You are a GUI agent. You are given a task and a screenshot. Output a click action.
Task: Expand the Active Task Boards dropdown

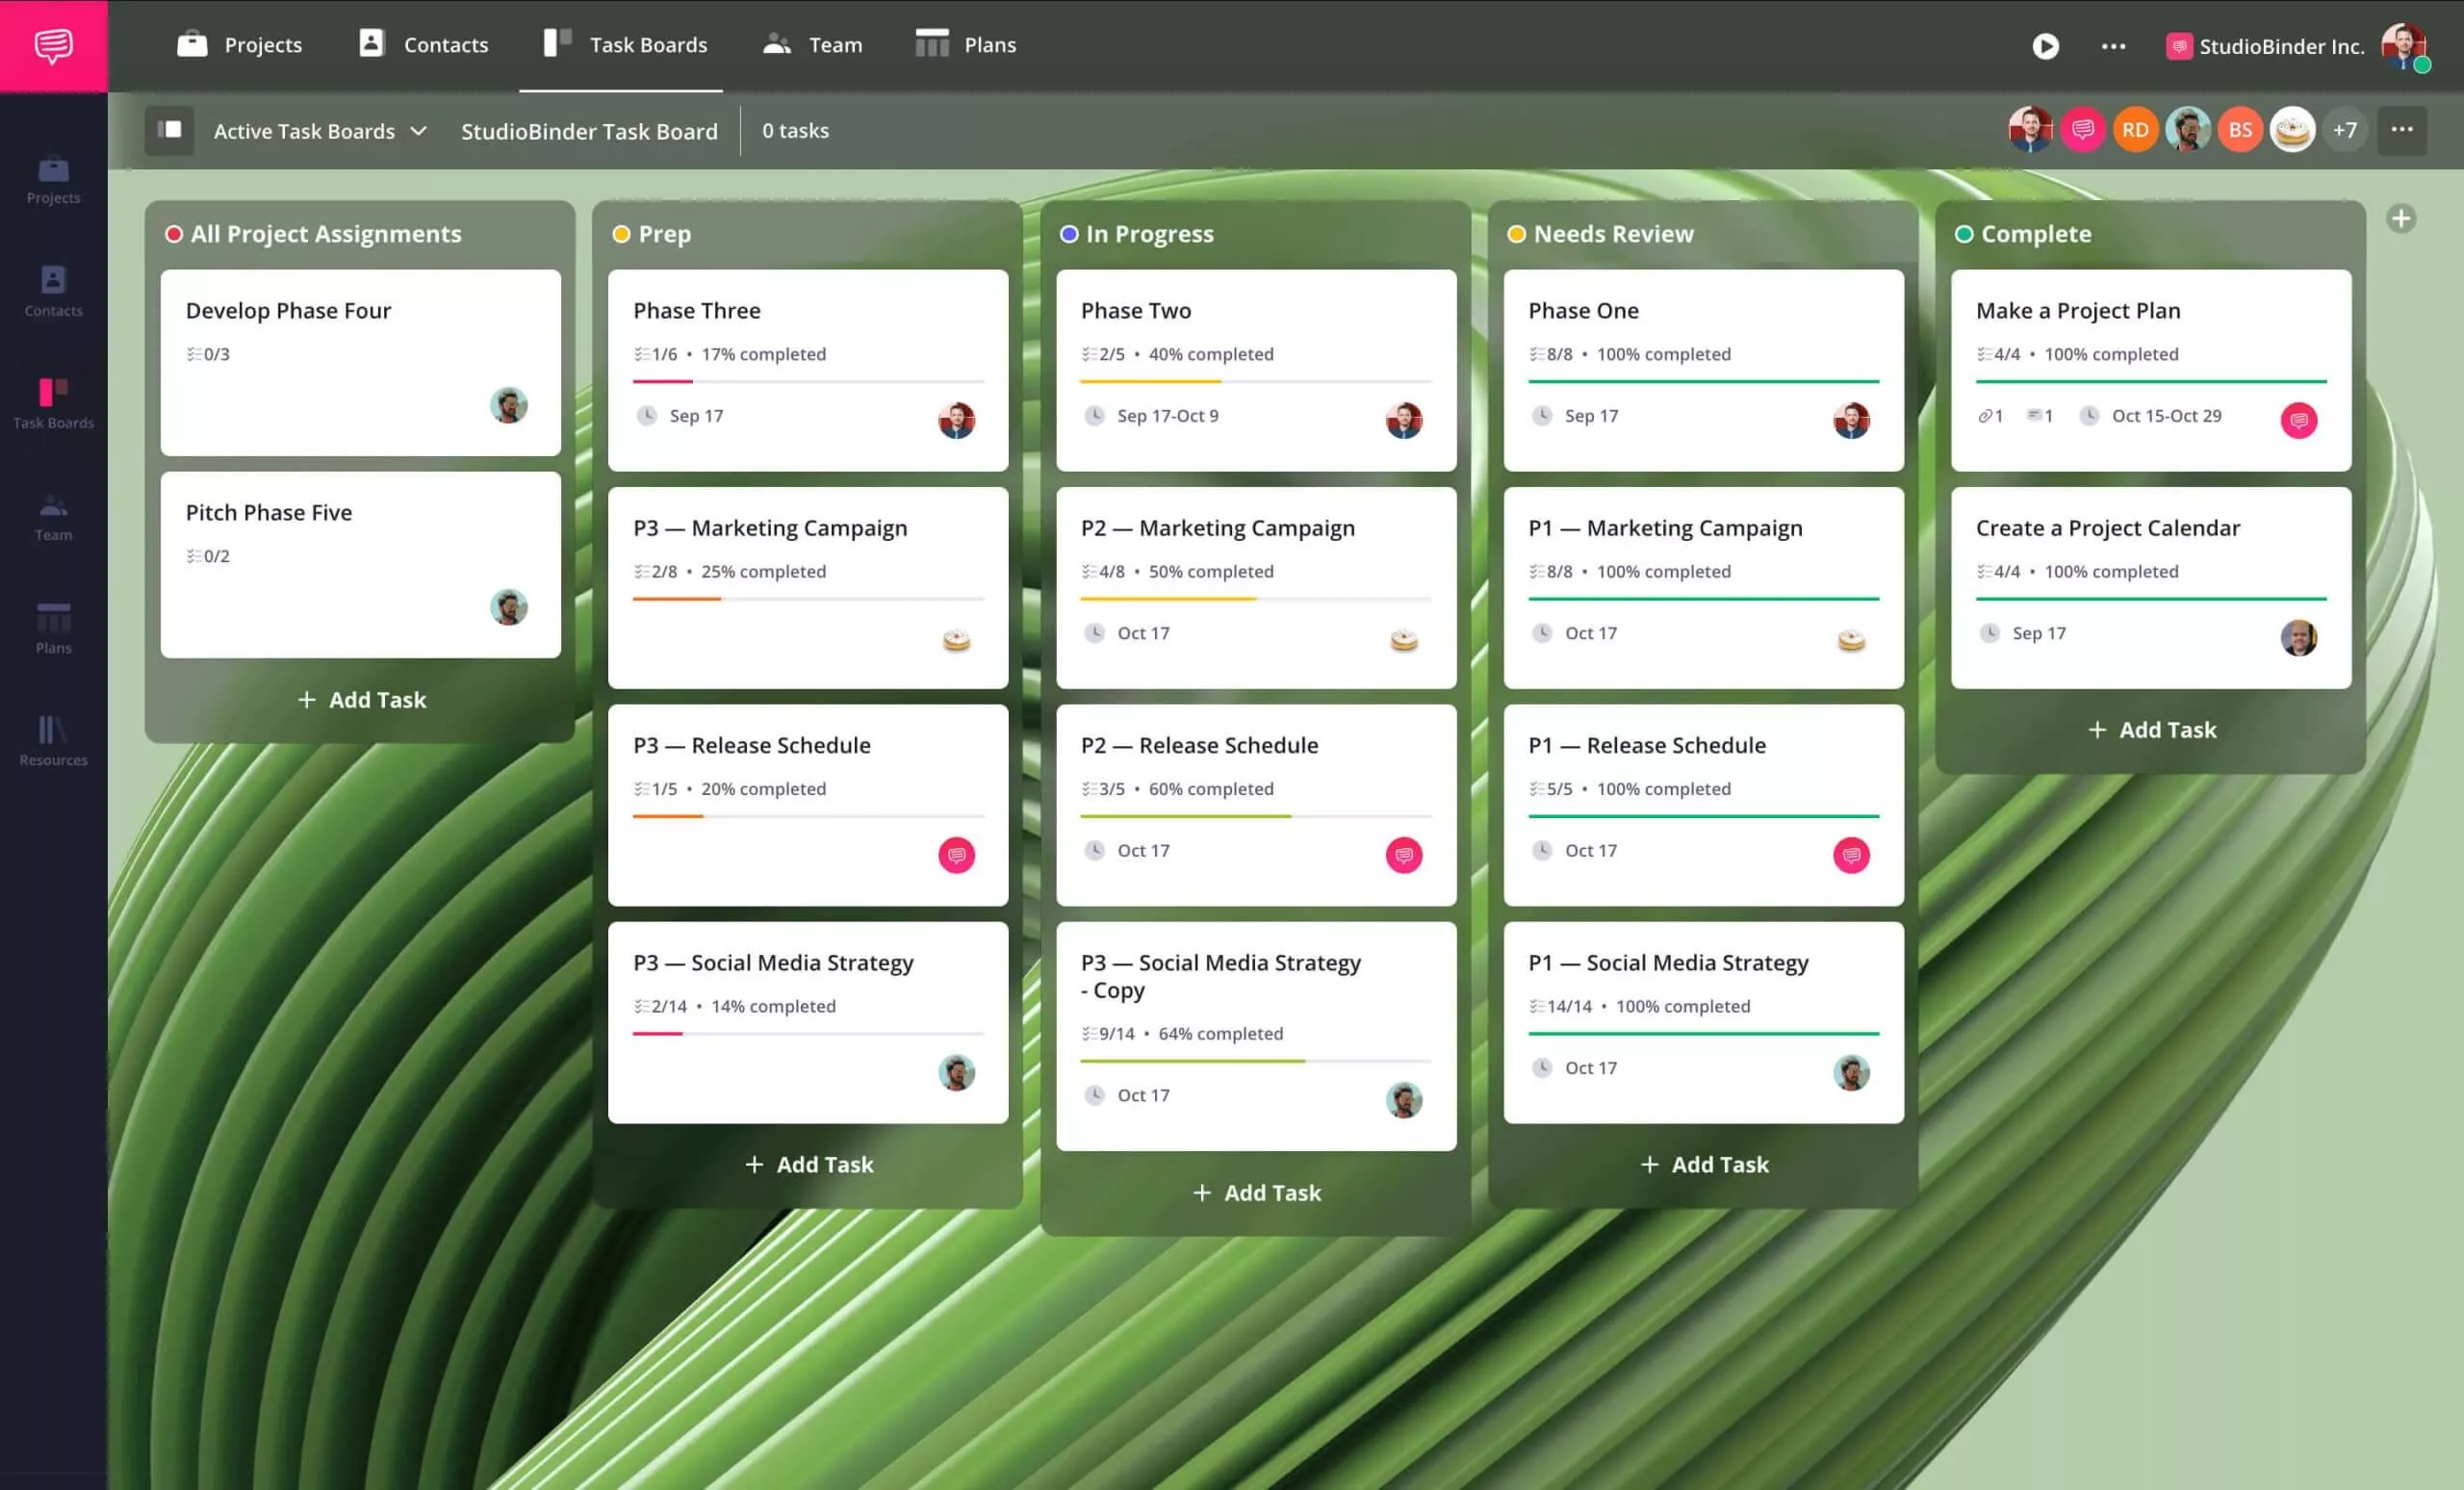pyautogui.click(x=320, y=131)
